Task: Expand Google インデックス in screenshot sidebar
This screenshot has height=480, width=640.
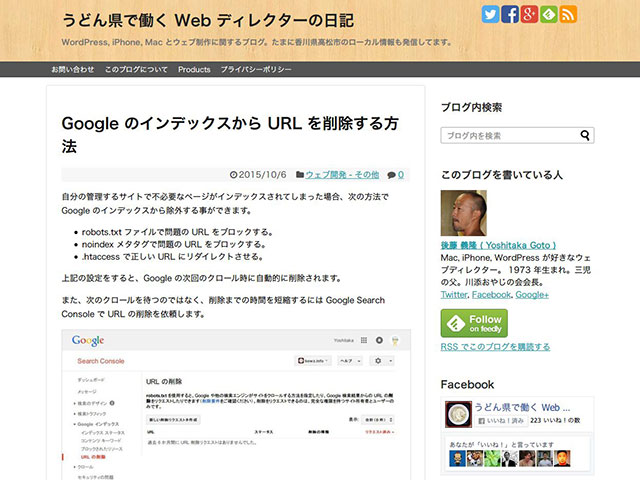Action: 96,424
